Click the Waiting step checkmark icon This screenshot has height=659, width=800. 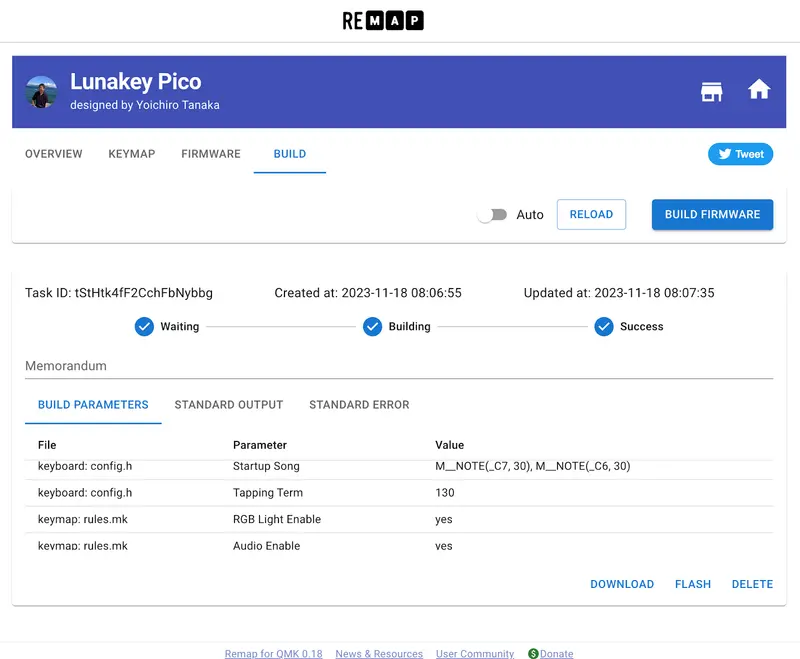coord(144,327)
